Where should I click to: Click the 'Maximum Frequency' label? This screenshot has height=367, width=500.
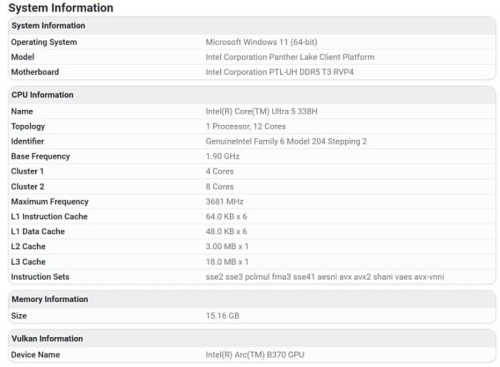click(x=50, y=202)
